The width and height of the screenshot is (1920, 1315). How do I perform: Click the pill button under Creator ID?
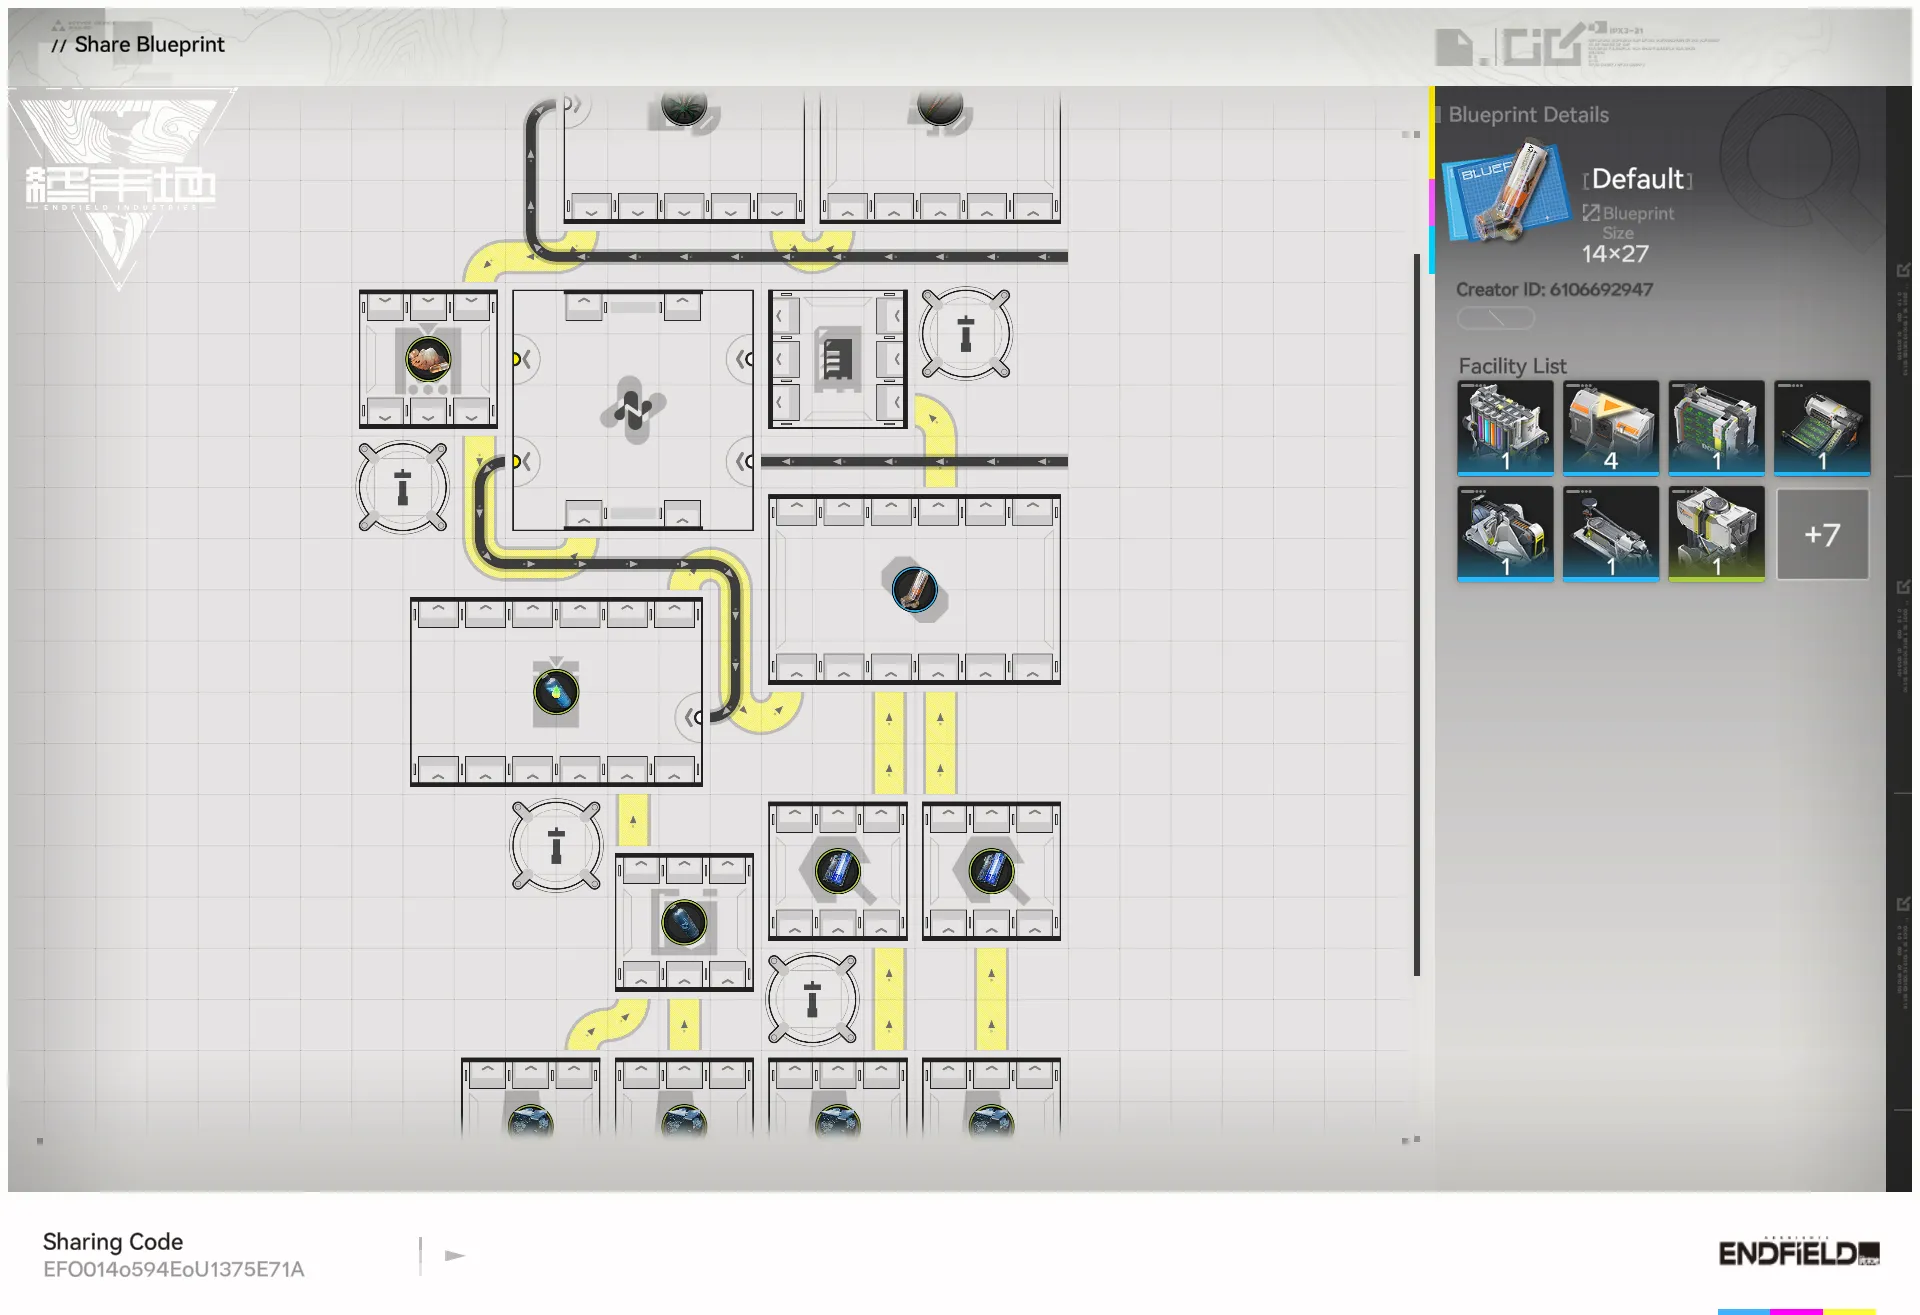(x=1495, y=318)
